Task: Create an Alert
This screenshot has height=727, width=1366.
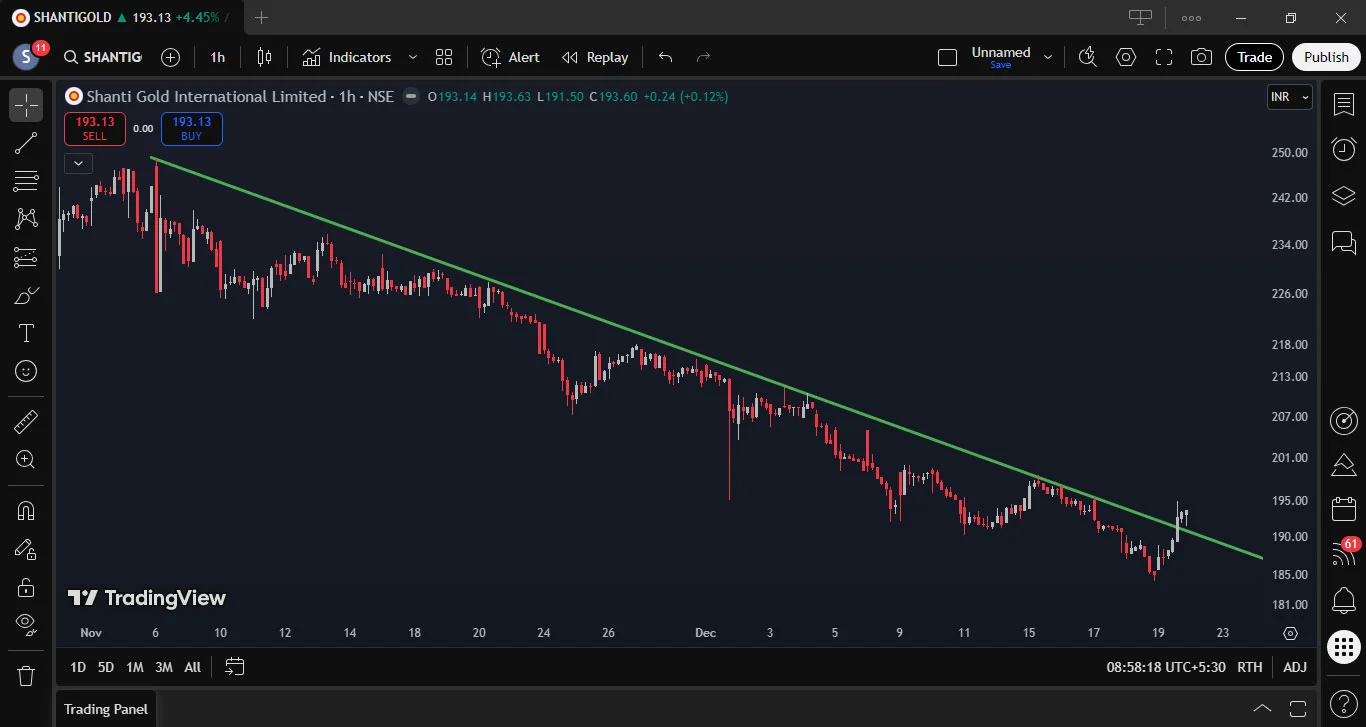Action: pyautogui.click(x=510, y=57)
